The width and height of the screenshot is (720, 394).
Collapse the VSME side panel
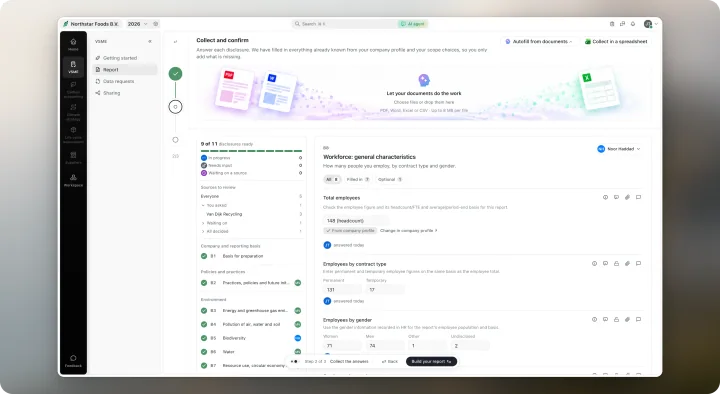tap(150, 41)
